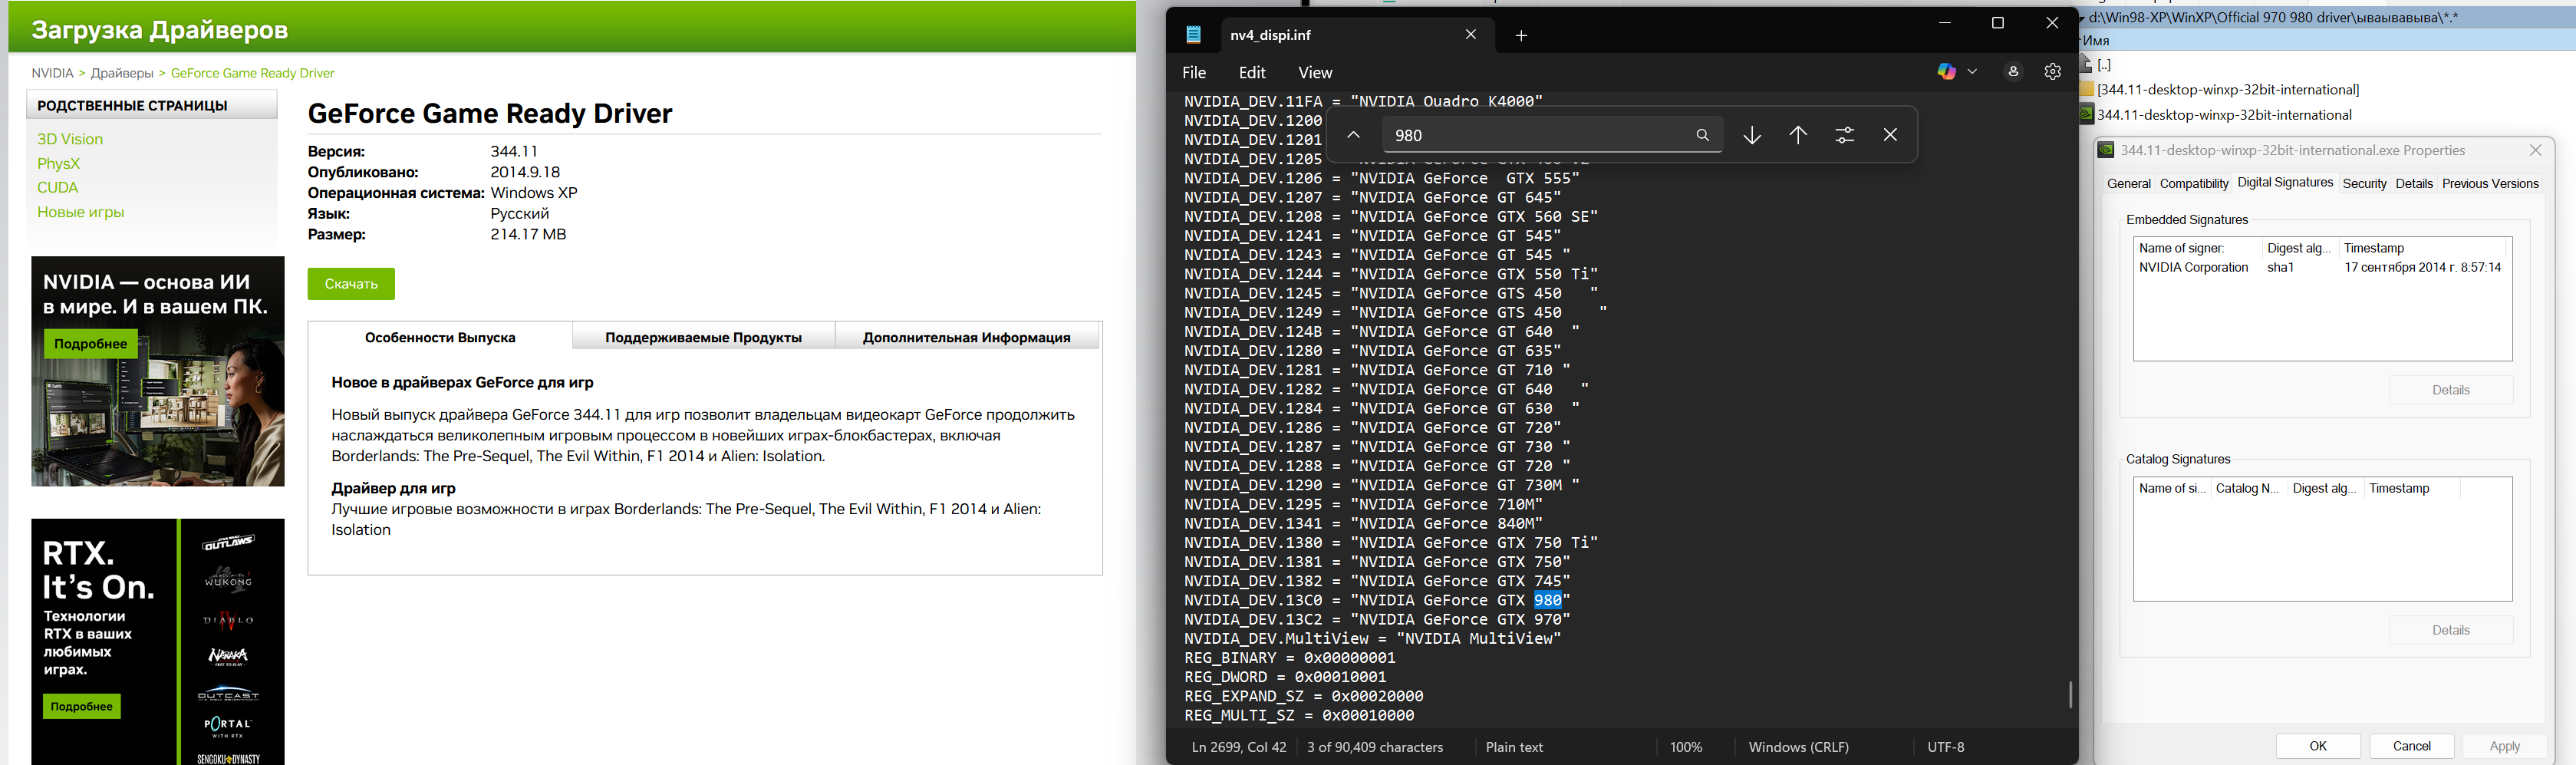The image size is (2576, 765).
Task: Open the PhysX sidebar link
Action: coord(58,163)
